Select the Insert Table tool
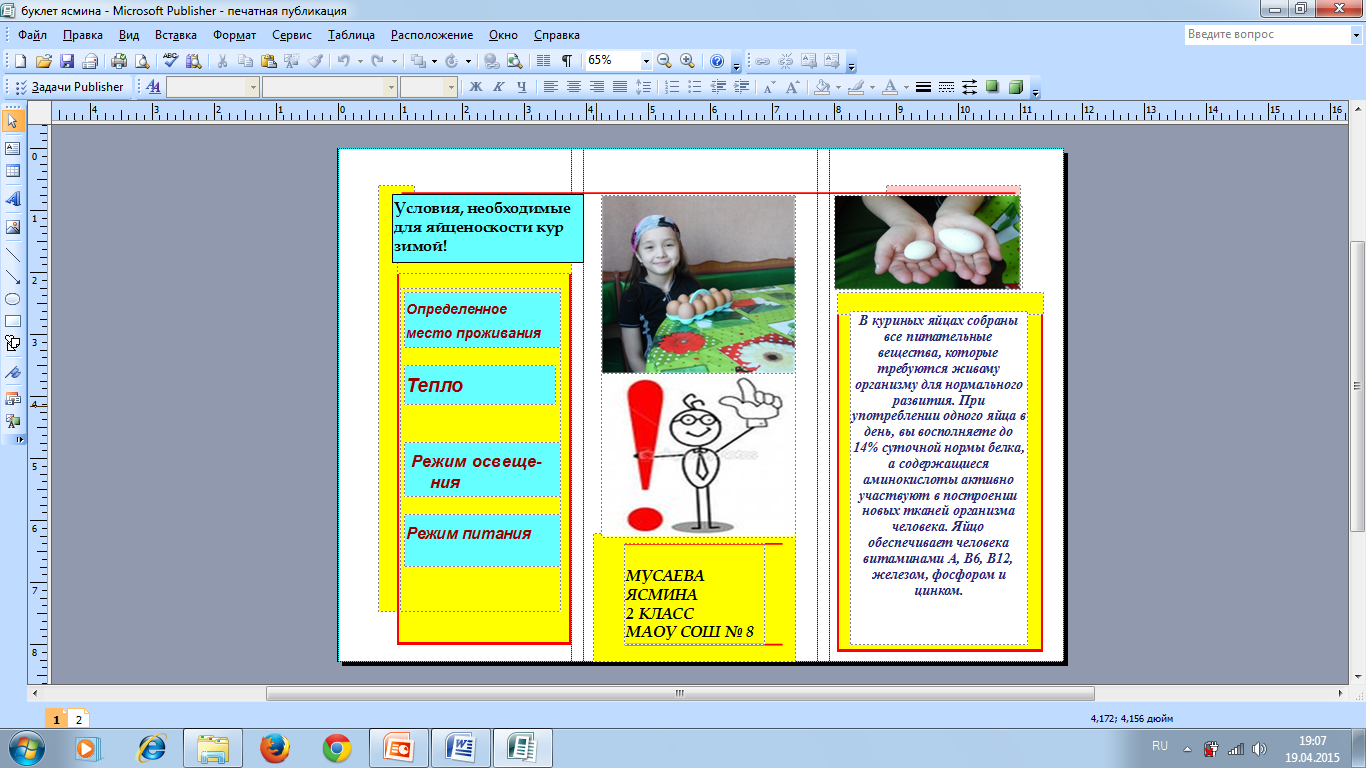Screen dimensions: 1366x768 pos(13,171)
